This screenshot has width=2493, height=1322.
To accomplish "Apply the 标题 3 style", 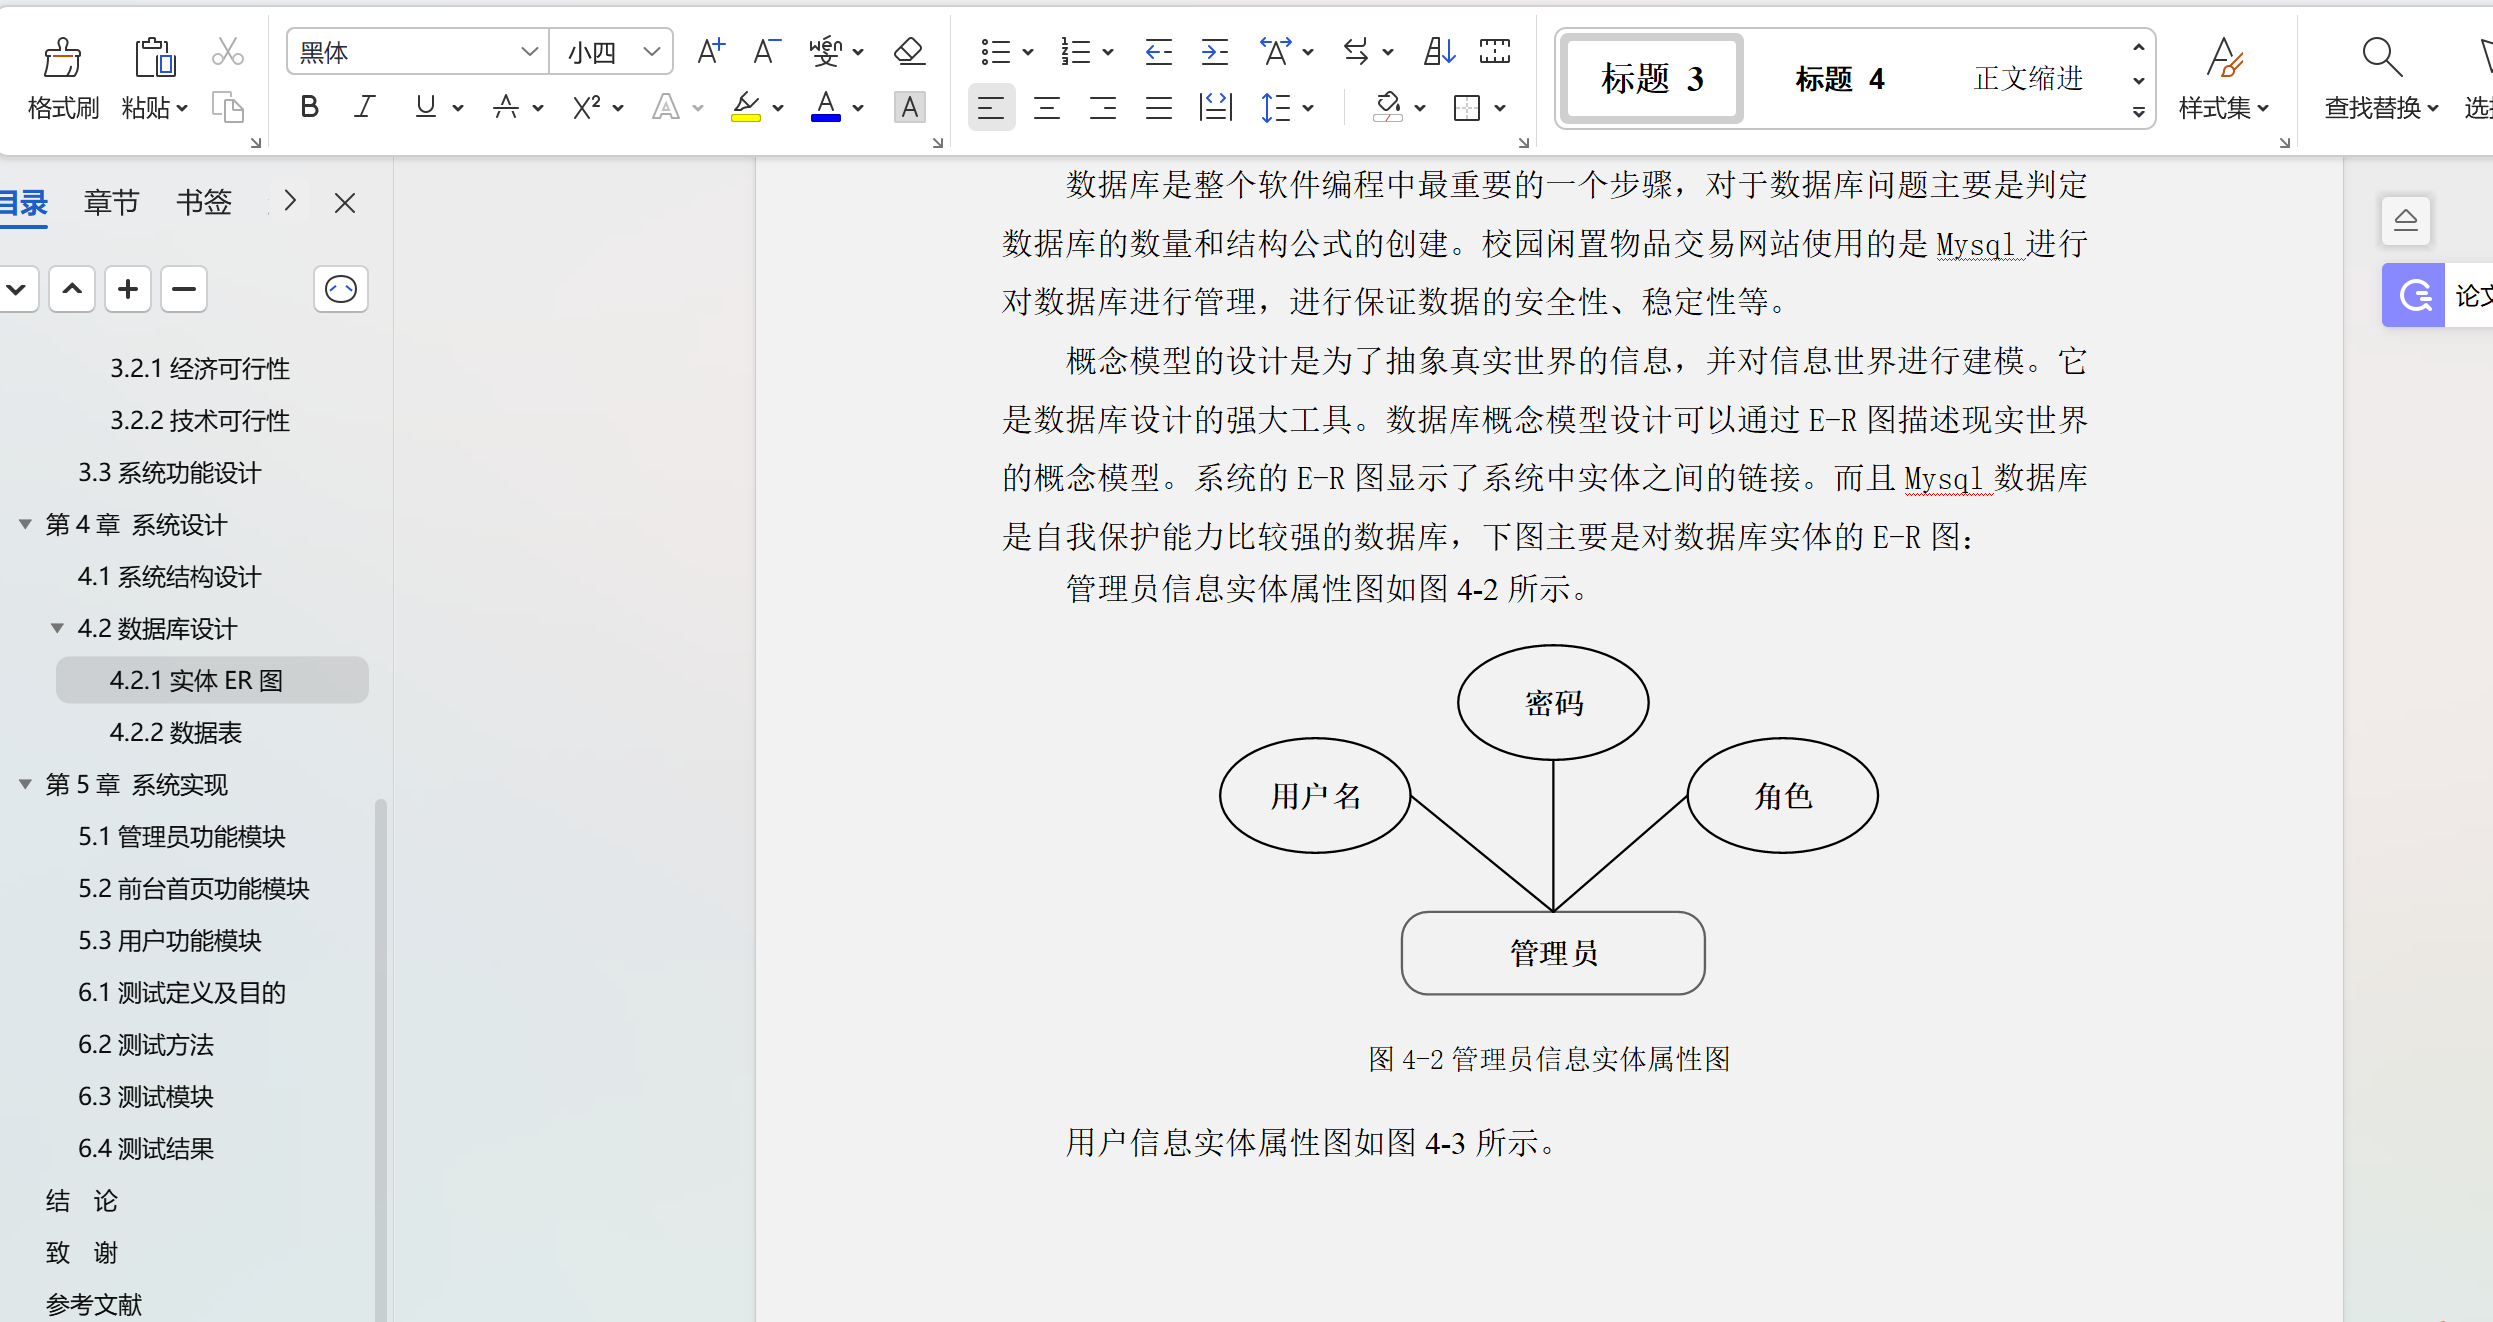I will tap(1652, 78).
